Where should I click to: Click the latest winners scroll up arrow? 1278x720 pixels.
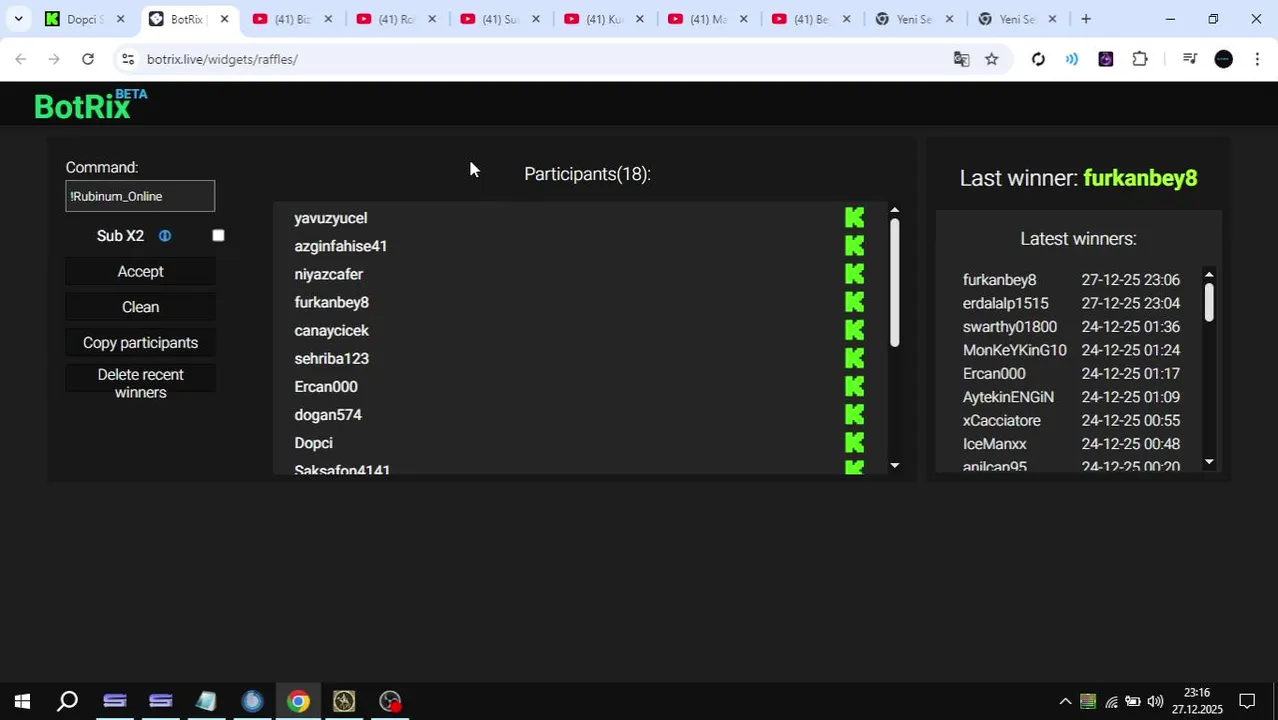click(x=1209, y=275)
